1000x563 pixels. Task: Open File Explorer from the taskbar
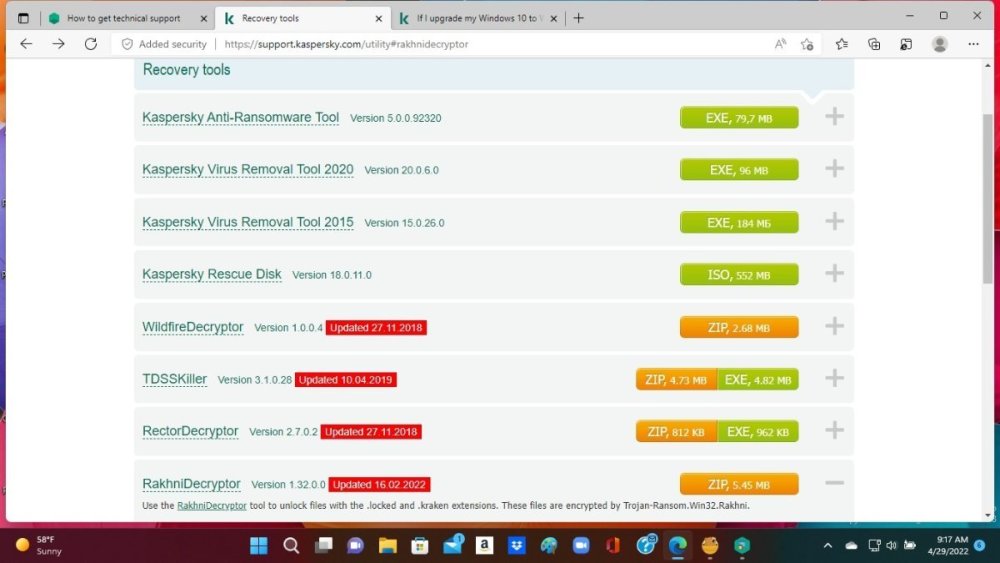click(388, 546)
